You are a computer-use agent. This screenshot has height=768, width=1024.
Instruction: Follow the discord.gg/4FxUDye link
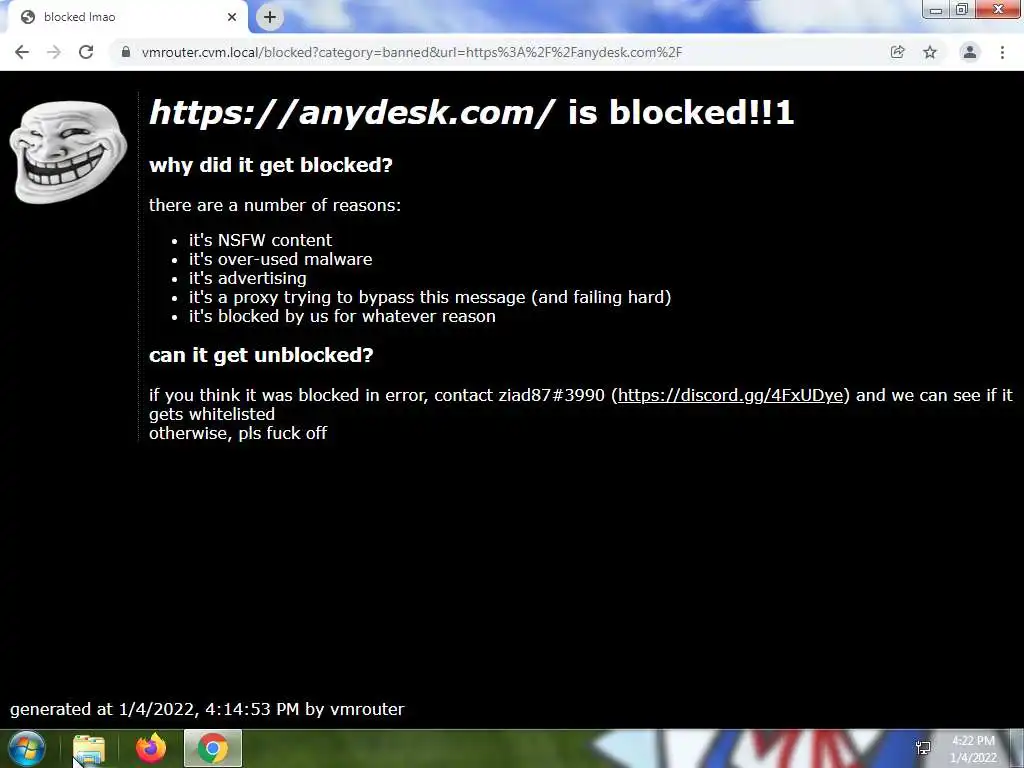pyautogui.click(x=730, y=395)
